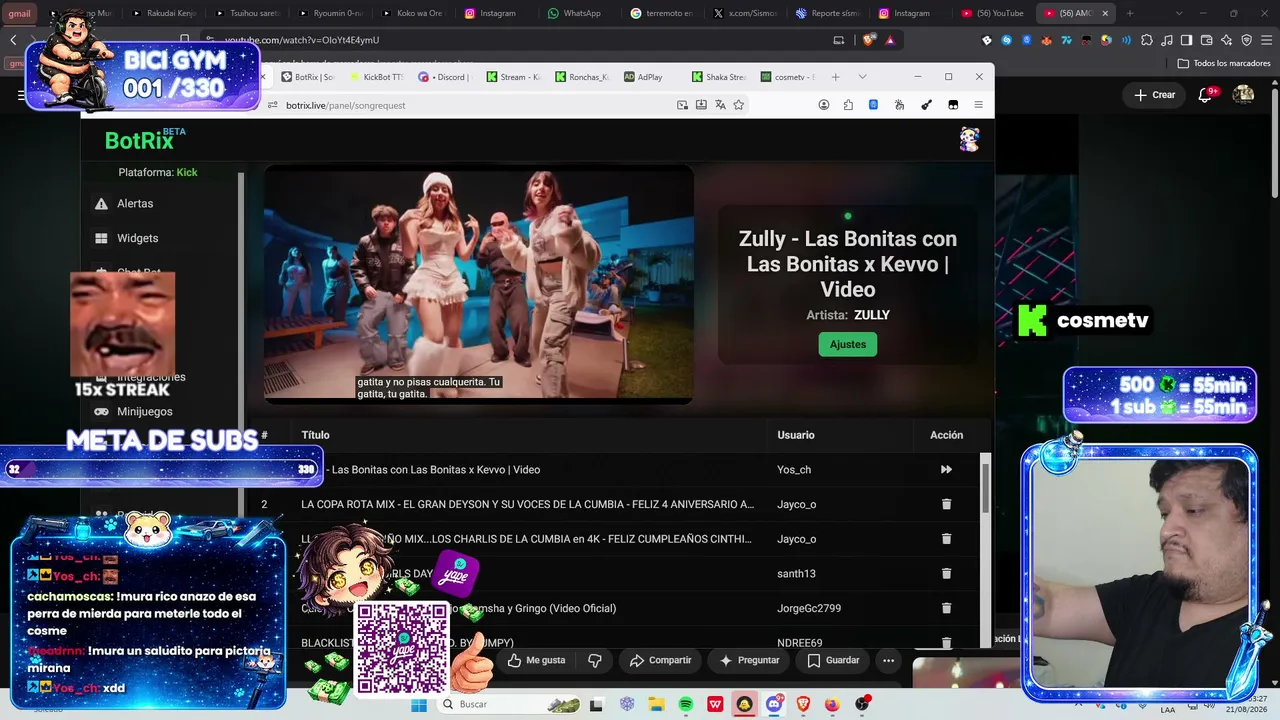Switch to the Stream Kick tab
Image resolution: width=1280 pixels, height=720 pixels.
pyautogui.click(x=513, y=77)
